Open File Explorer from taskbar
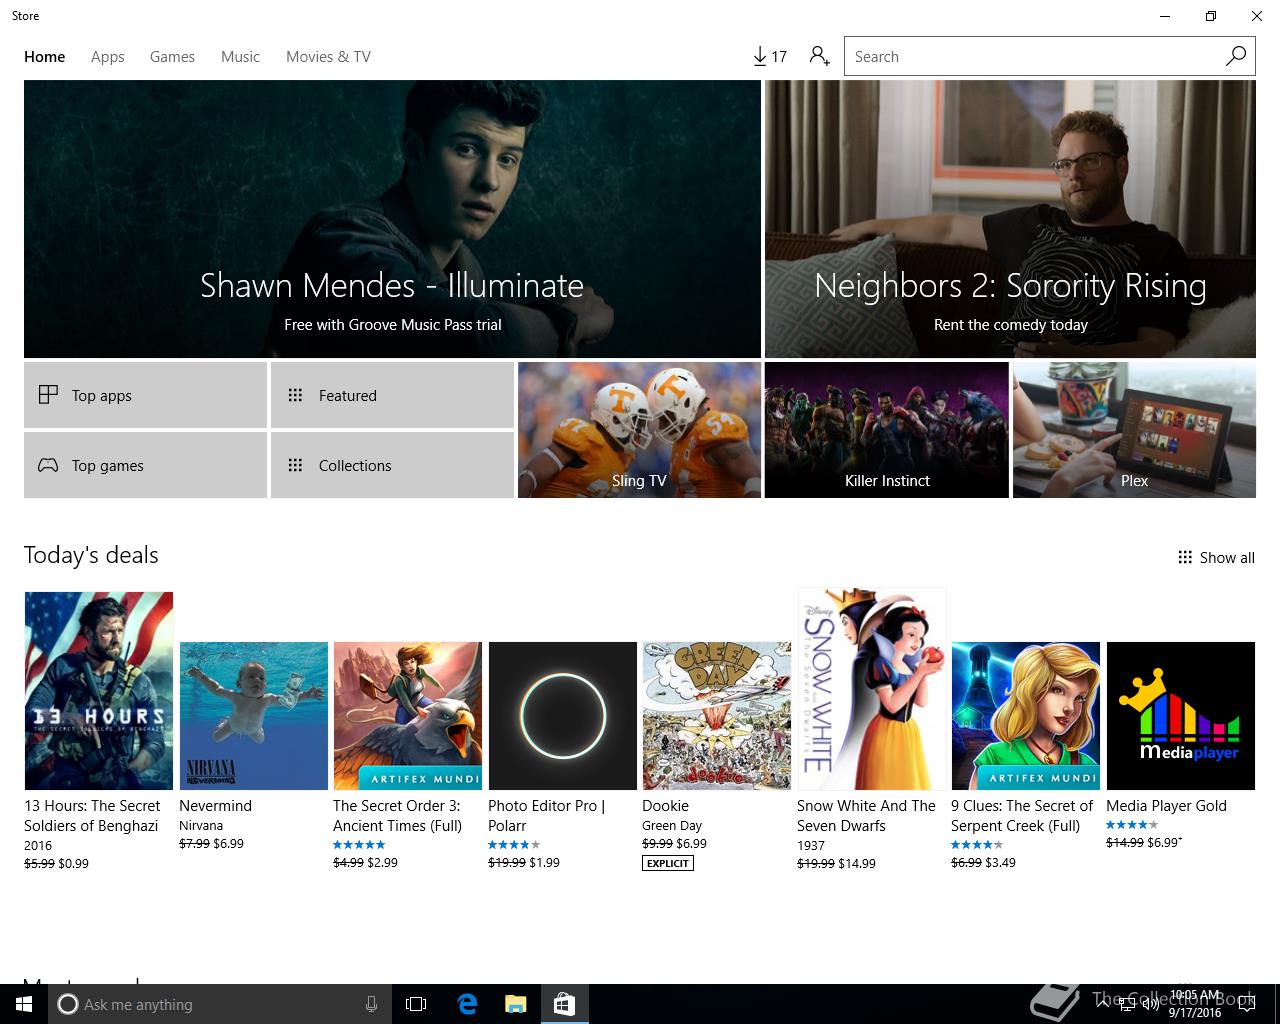Screen dimensions: 1280x1024 coord(516,1004)
